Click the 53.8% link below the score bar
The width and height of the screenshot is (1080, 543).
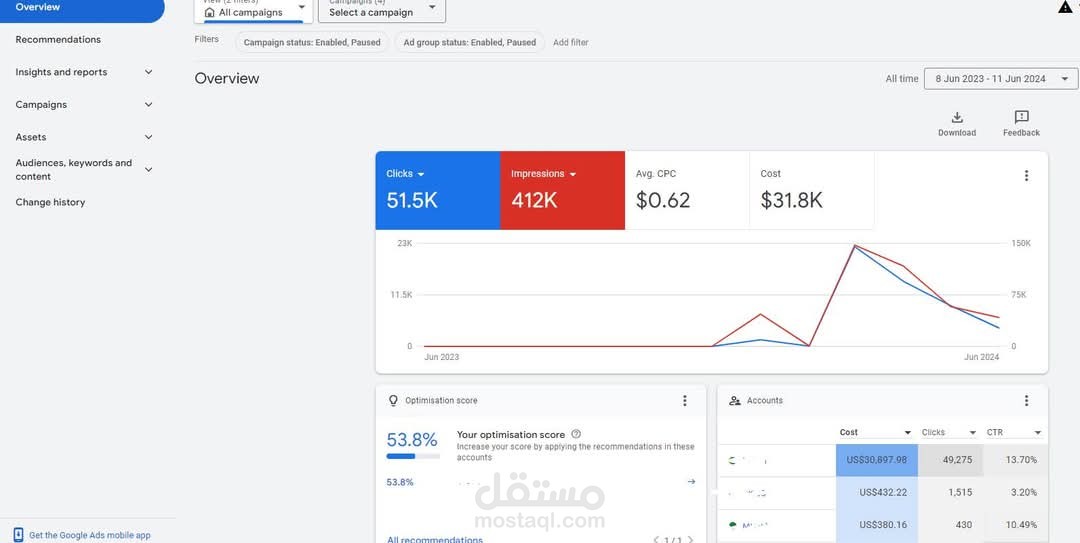click(399, 482)
